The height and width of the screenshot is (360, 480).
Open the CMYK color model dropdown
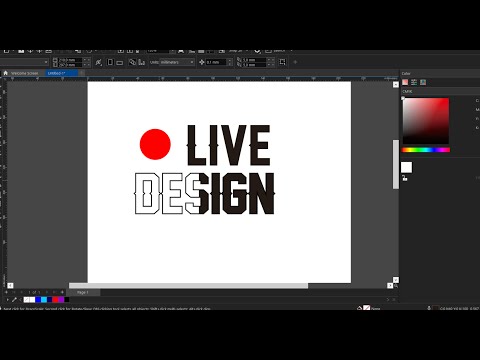[440, 91]
